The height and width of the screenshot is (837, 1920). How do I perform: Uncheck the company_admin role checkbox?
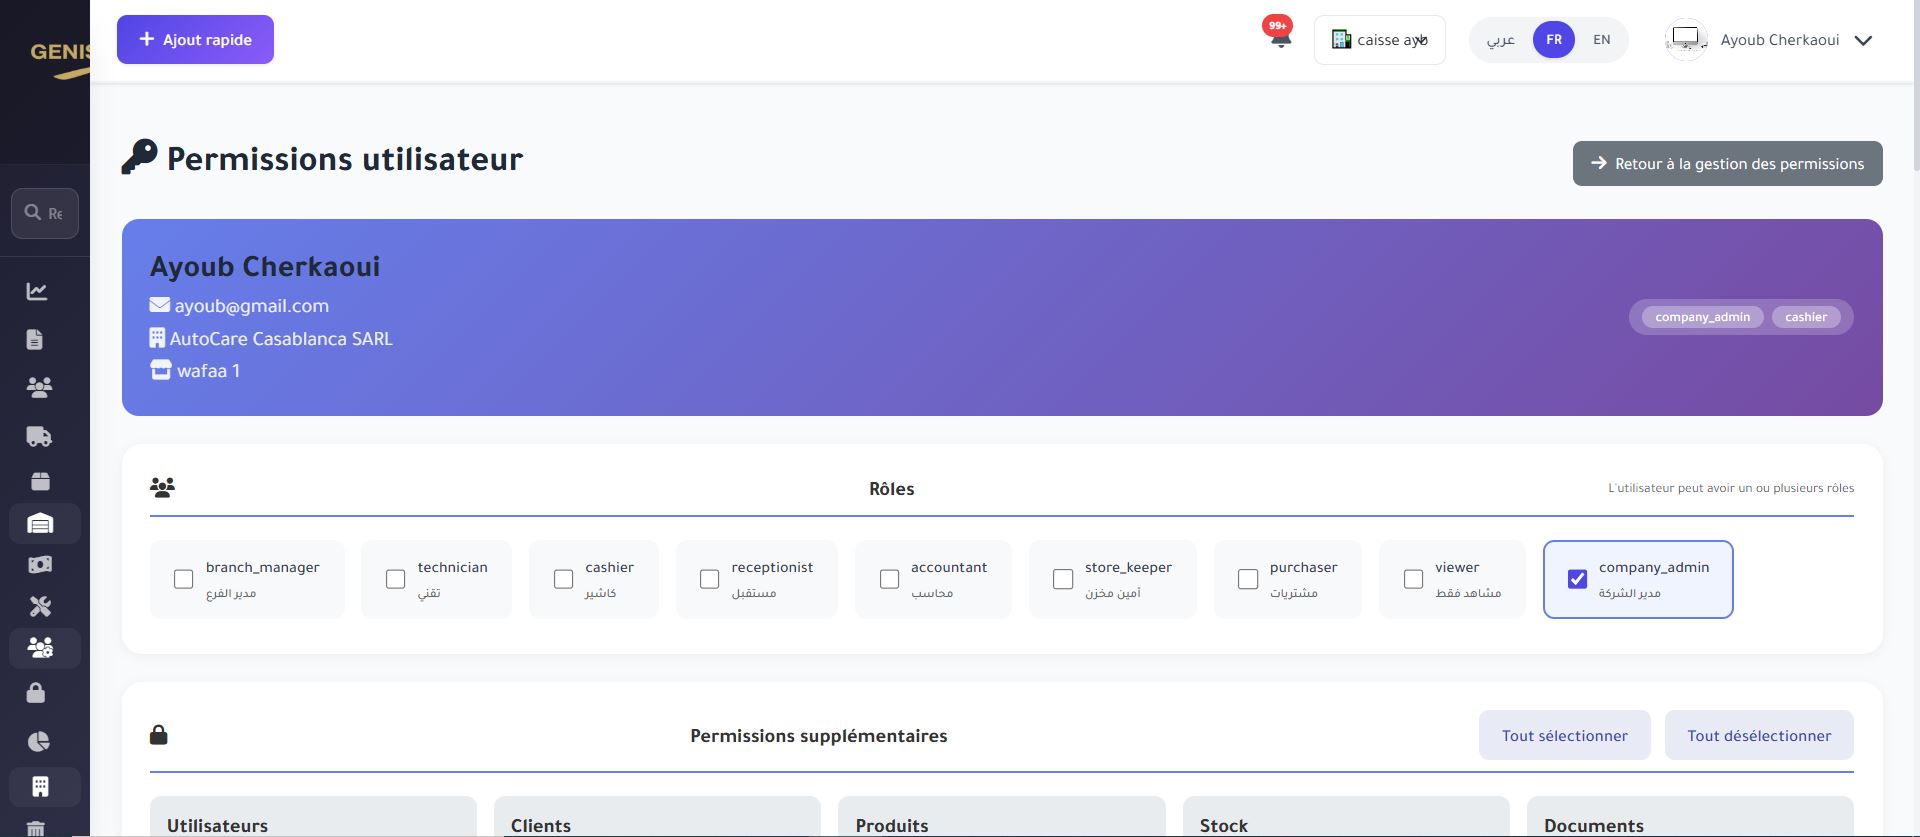click(x=1577, y=579)
